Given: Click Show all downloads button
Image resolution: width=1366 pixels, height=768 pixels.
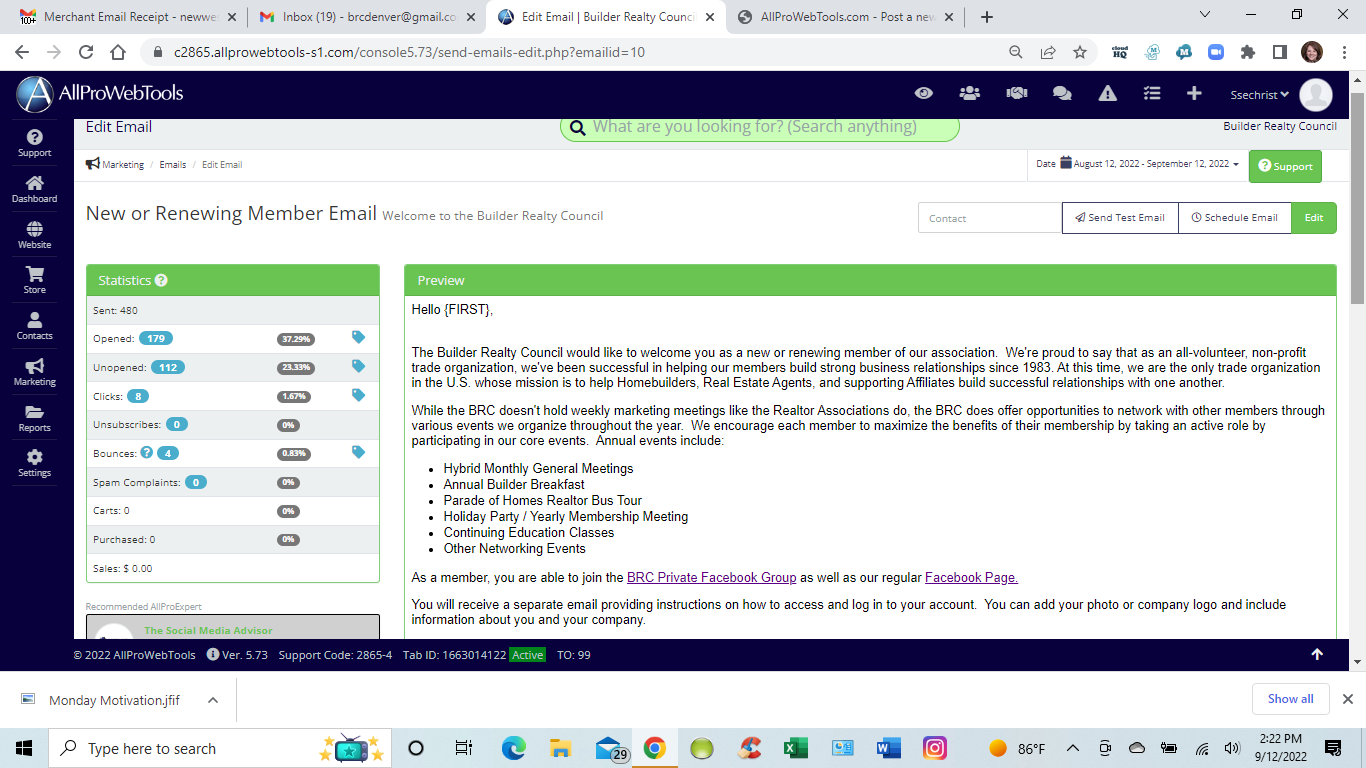Looking at the screenshot, I should click(1291, 699).
